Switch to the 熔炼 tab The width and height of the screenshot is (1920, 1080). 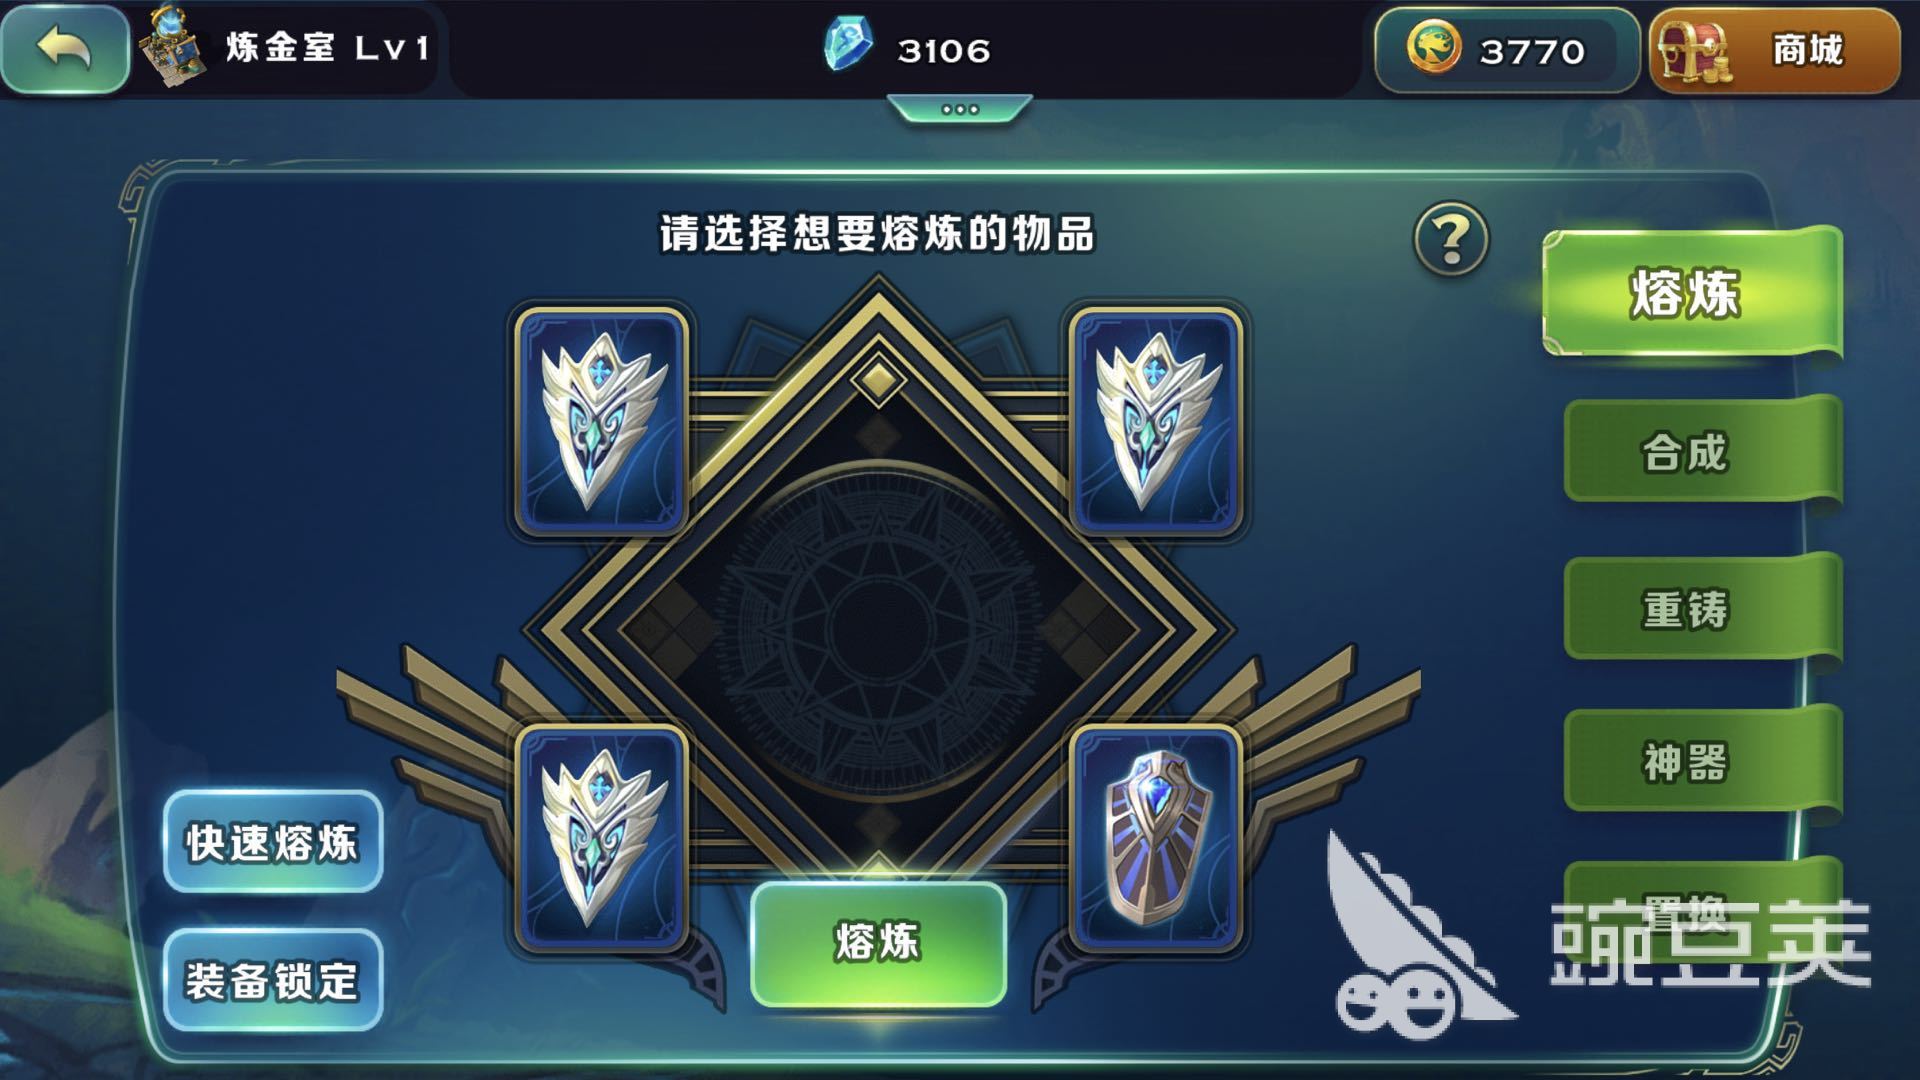1692,293
